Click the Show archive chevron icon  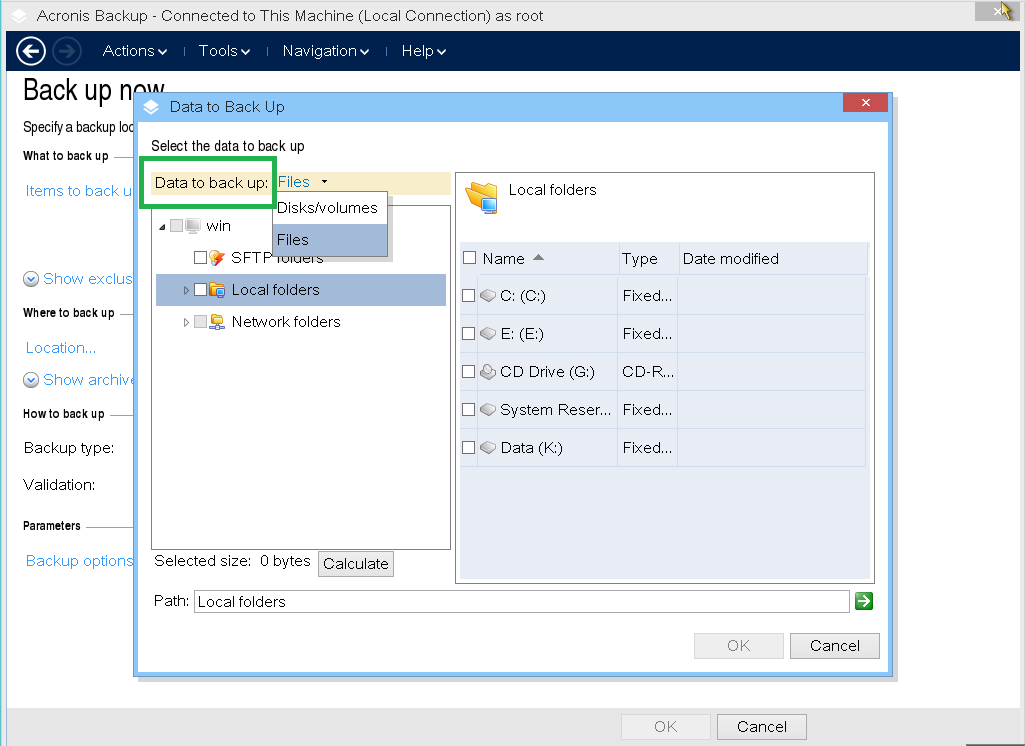31,380
